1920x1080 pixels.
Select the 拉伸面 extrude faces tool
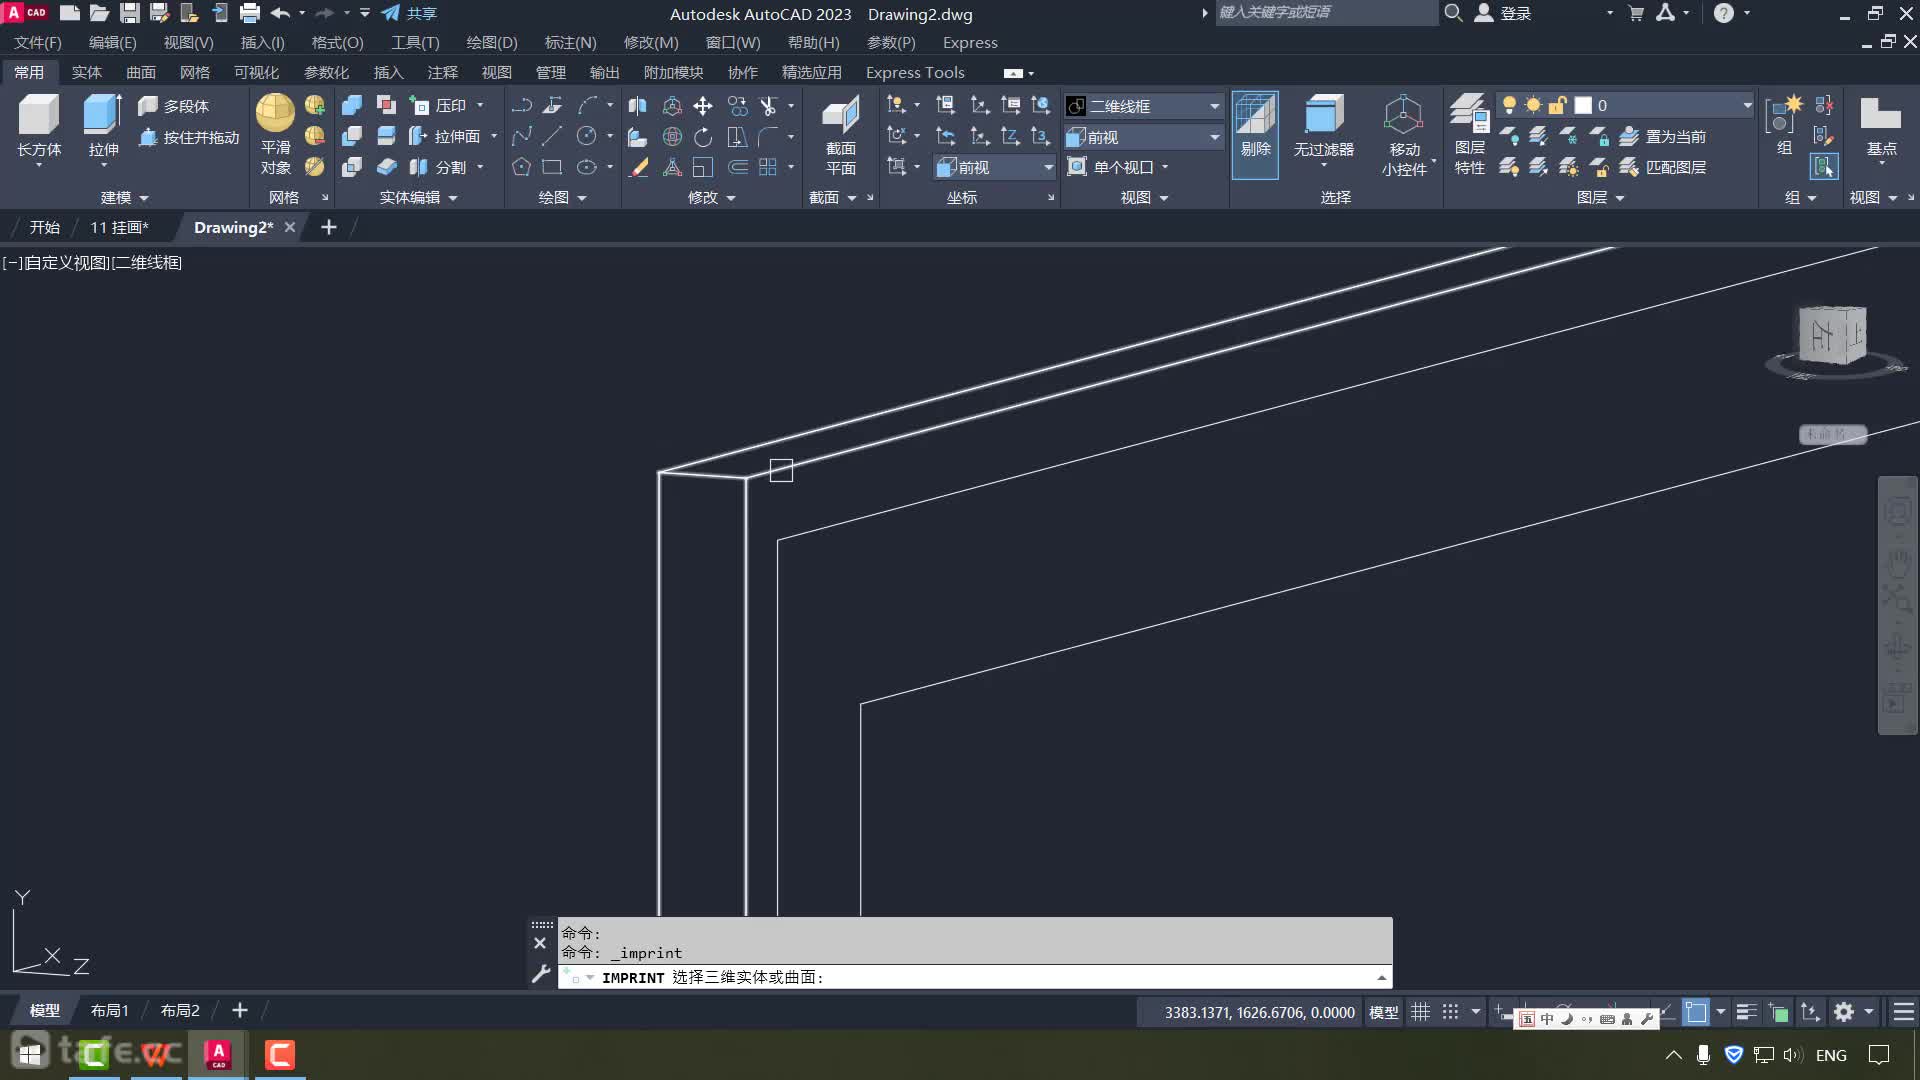coord(444,136)
